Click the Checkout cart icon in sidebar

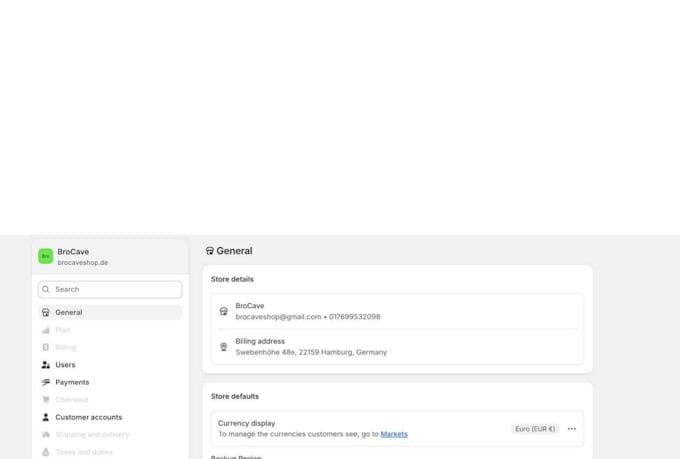[x=46, y=400]
